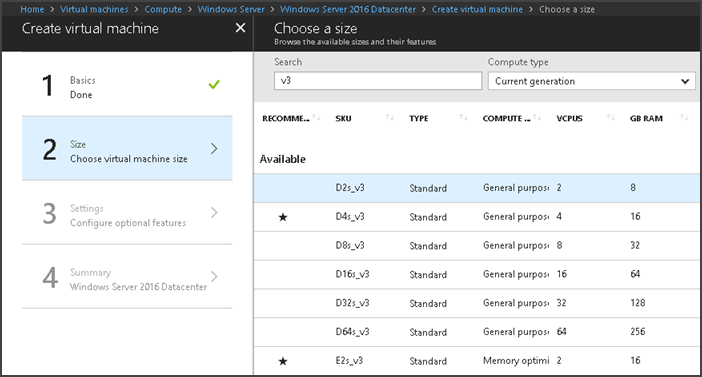Click the 32 vCPUs value in D32s_v3 row

[561, 303]
